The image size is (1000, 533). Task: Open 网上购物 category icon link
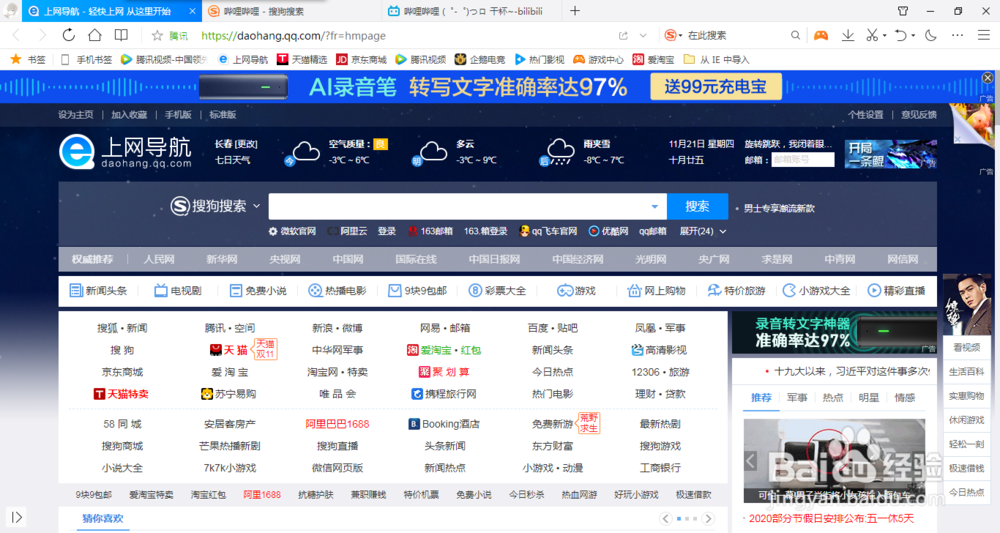coord(656,291)
